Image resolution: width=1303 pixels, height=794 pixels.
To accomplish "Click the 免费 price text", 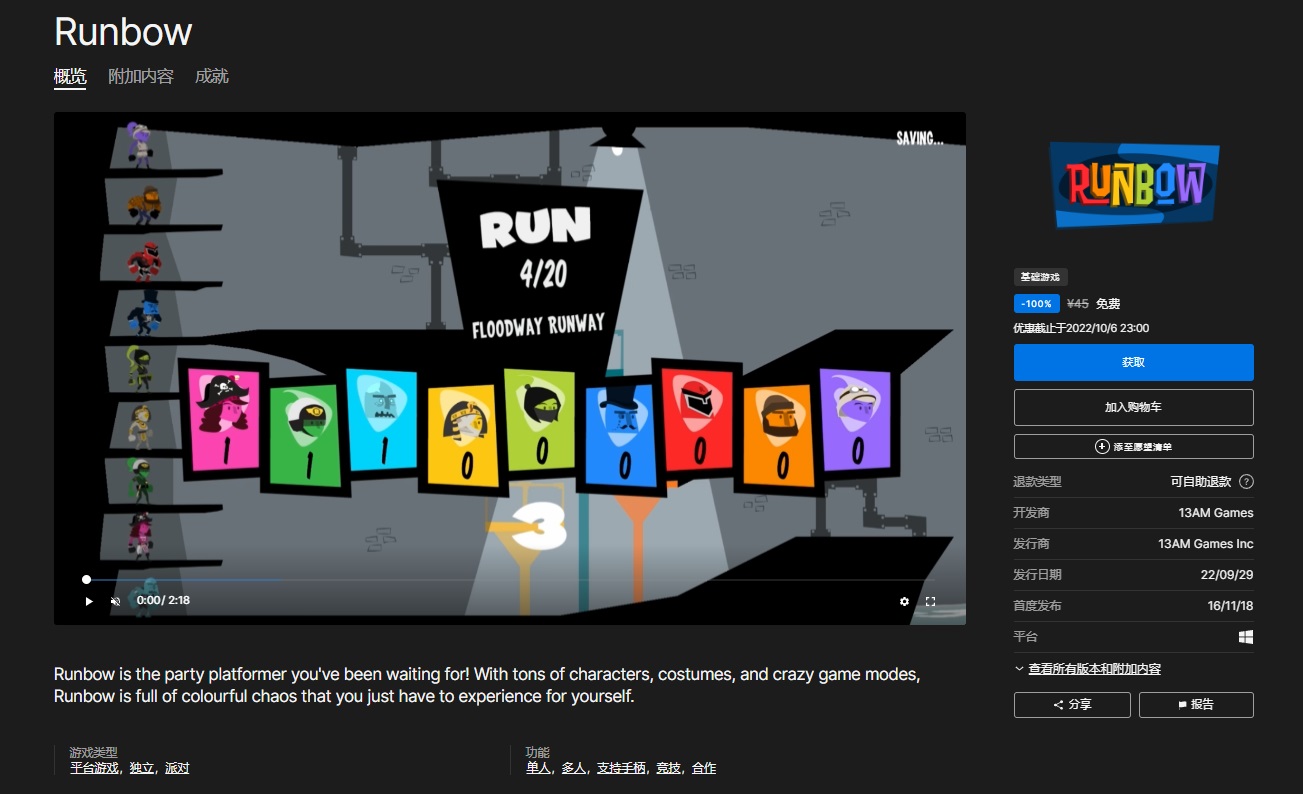I will [1108, 303].
